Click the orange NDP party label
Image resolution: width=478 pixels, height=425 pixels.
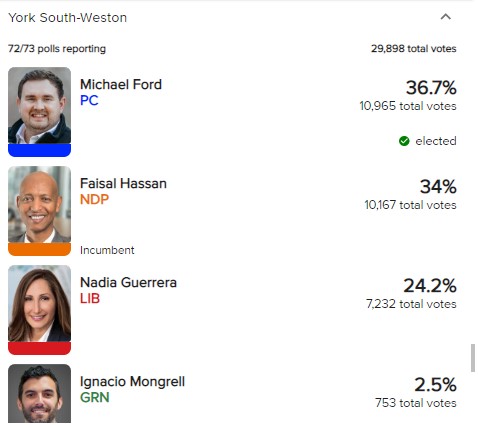coord(94,199)
